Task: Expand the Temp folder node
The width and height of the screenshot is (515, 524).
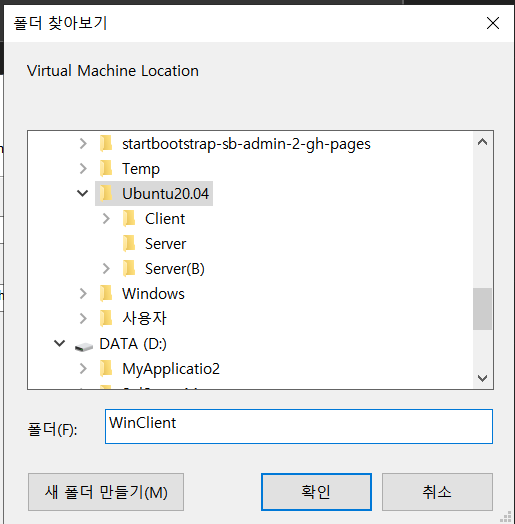Action: coord(83,168)
